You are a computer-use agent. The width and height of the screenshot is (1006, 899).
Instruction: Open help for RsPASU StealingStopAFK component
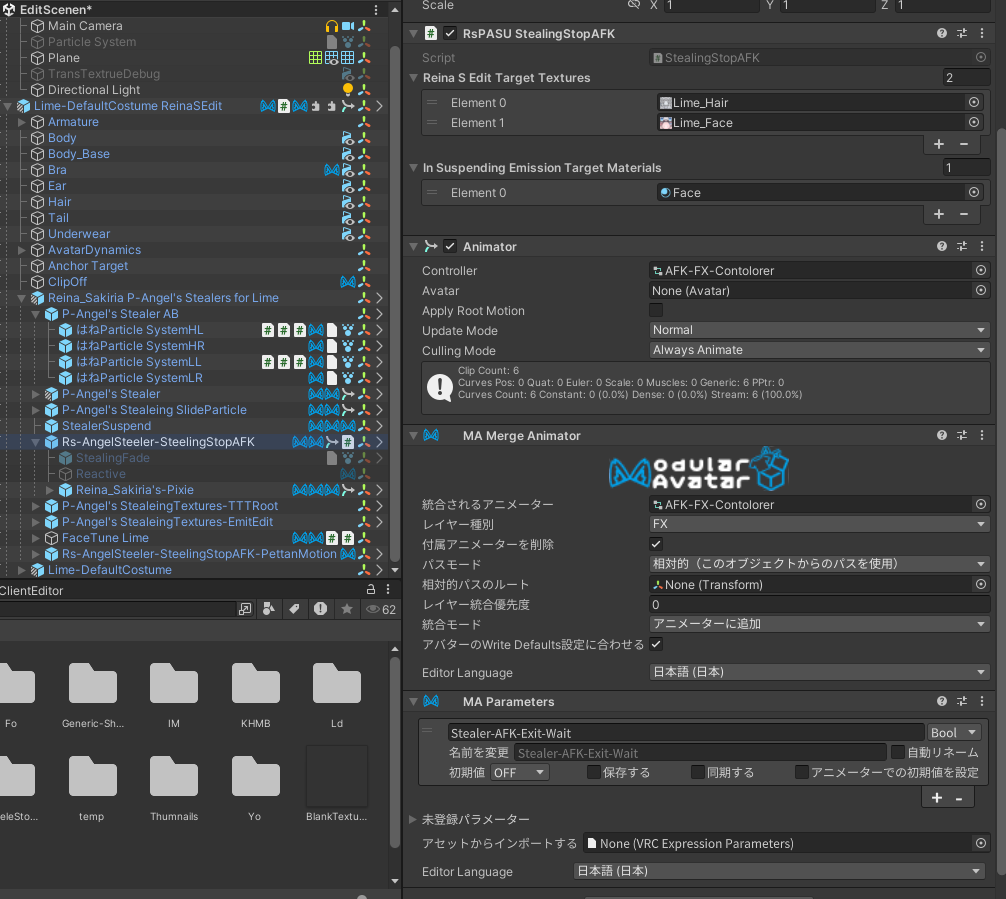tap(941, 33)
